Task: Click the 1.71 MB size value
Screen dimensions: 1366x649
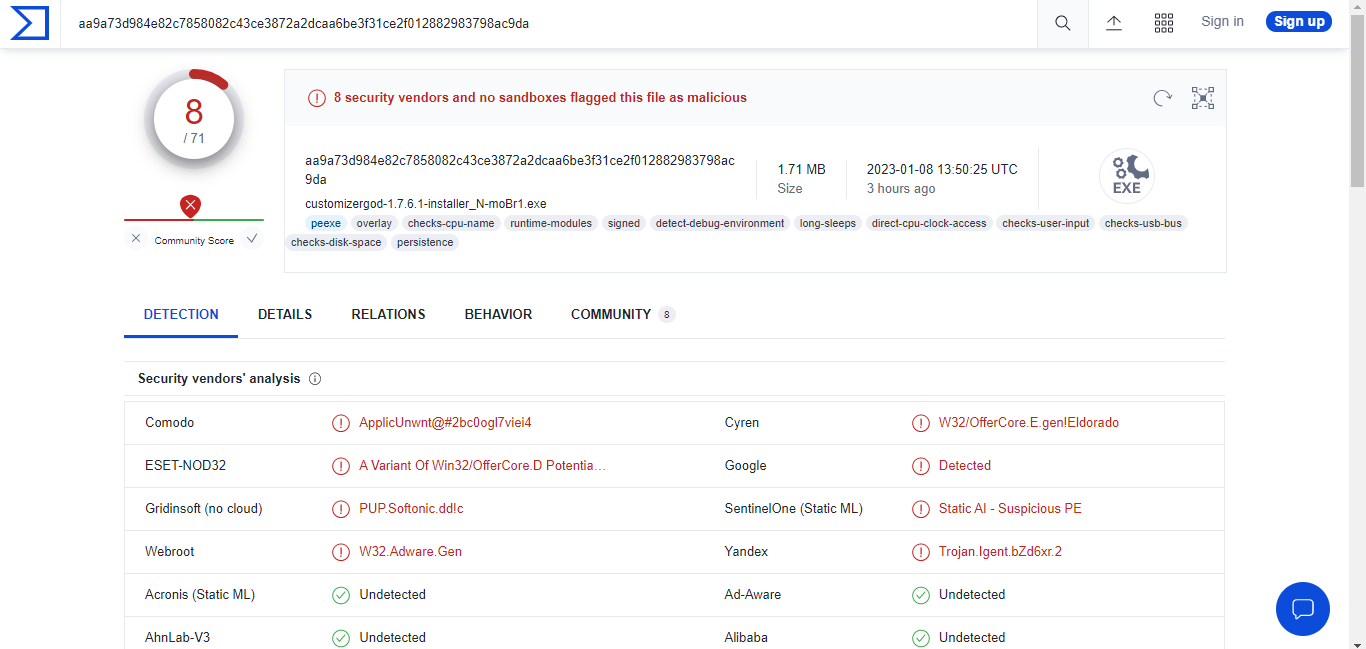Action: tap(801, 170)
